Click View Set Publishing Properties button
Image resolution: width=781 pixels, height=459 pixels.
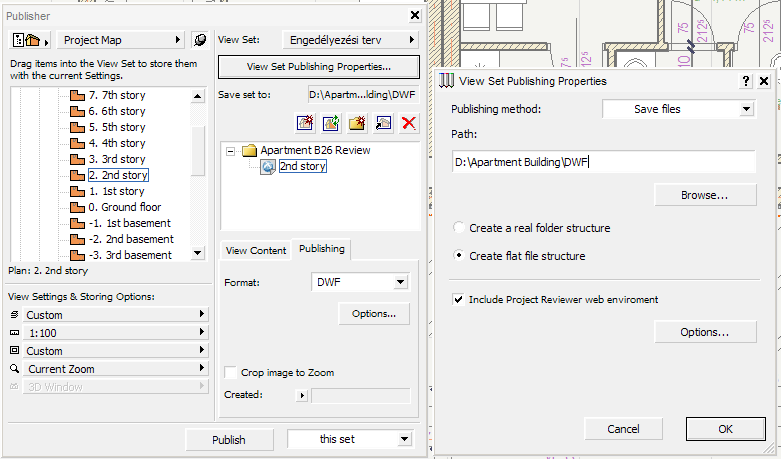point(319,67)
